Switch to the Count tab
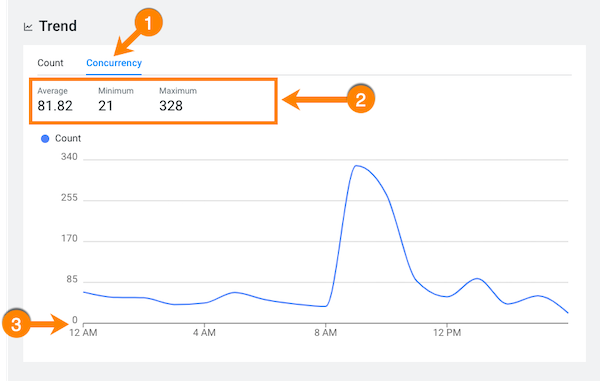Viewport: 600px width, 381px height. coord(50,63)
